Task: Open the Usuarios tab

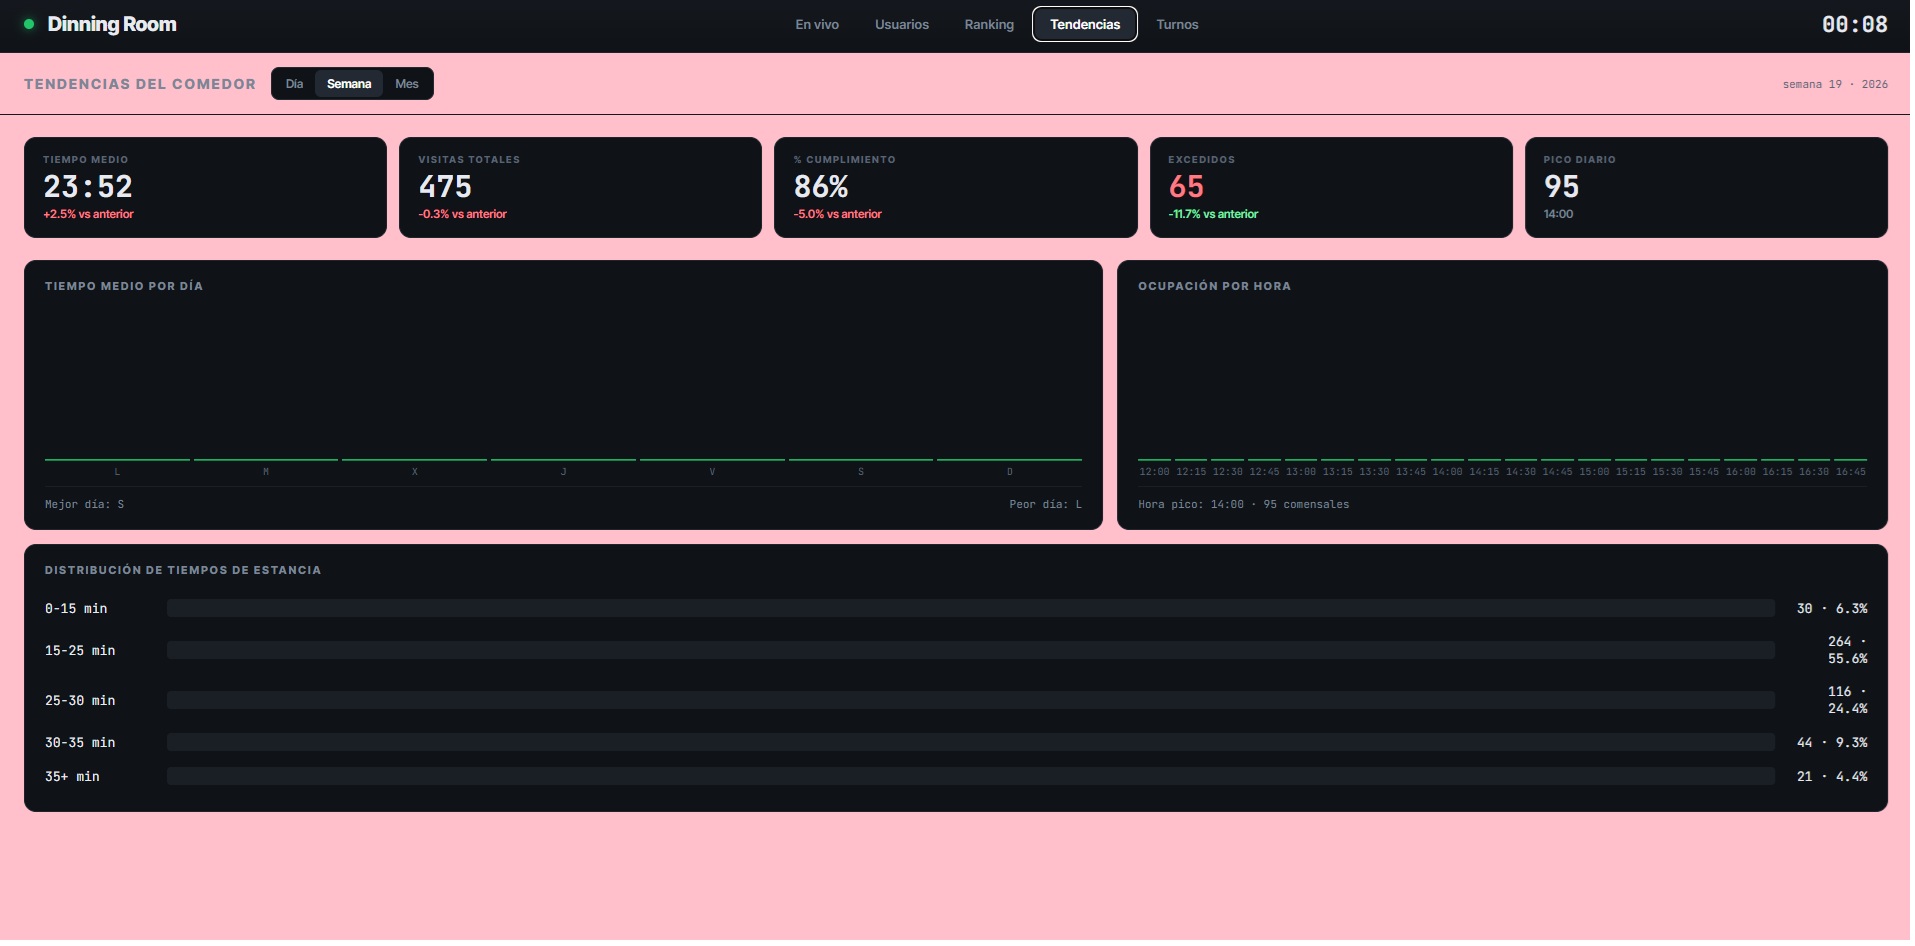Action: [x=904, y=24]
